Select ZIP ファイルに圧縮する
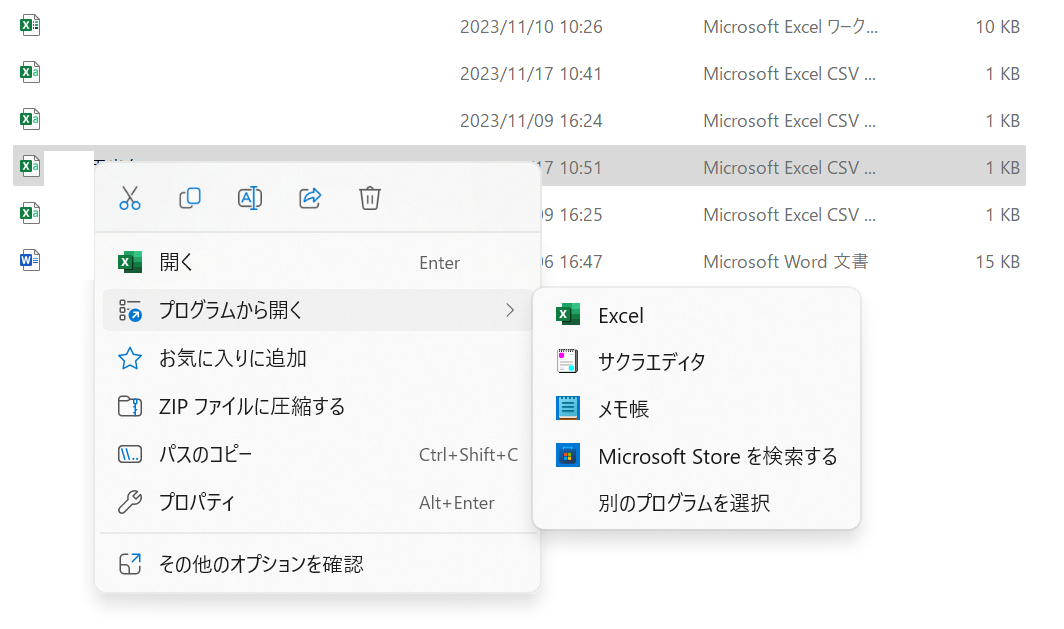Screen dimensions: 1064x629 pyautogui.click(x=318, y=406)
